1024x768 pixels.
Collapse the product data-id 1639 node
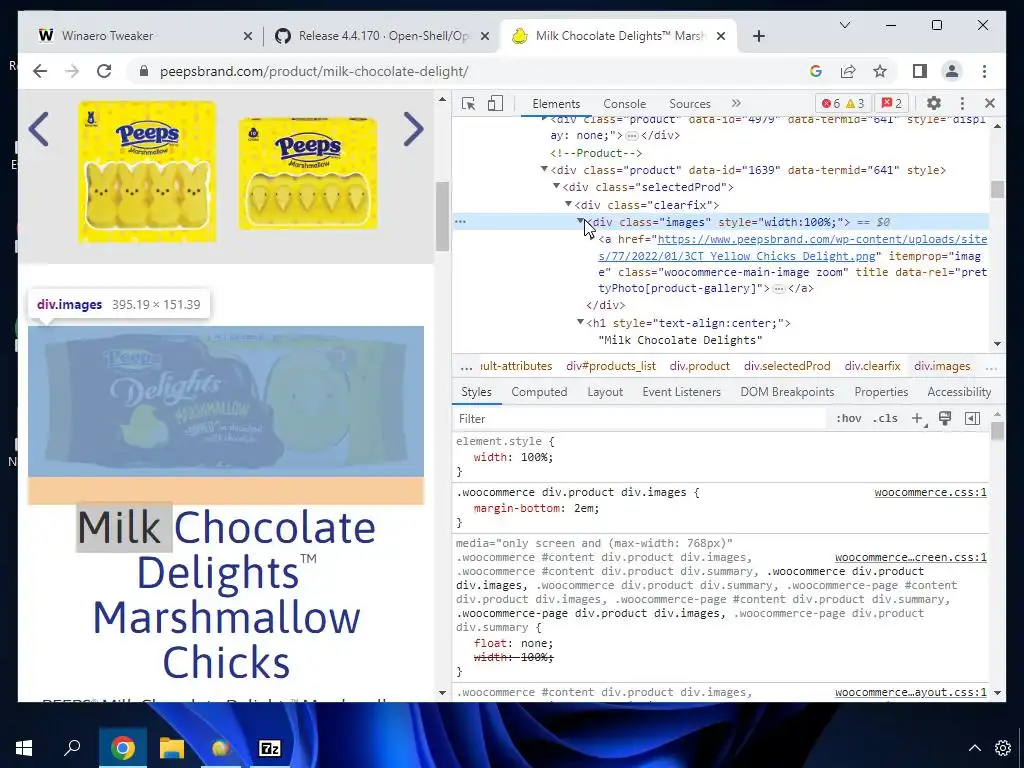(544, 170)
